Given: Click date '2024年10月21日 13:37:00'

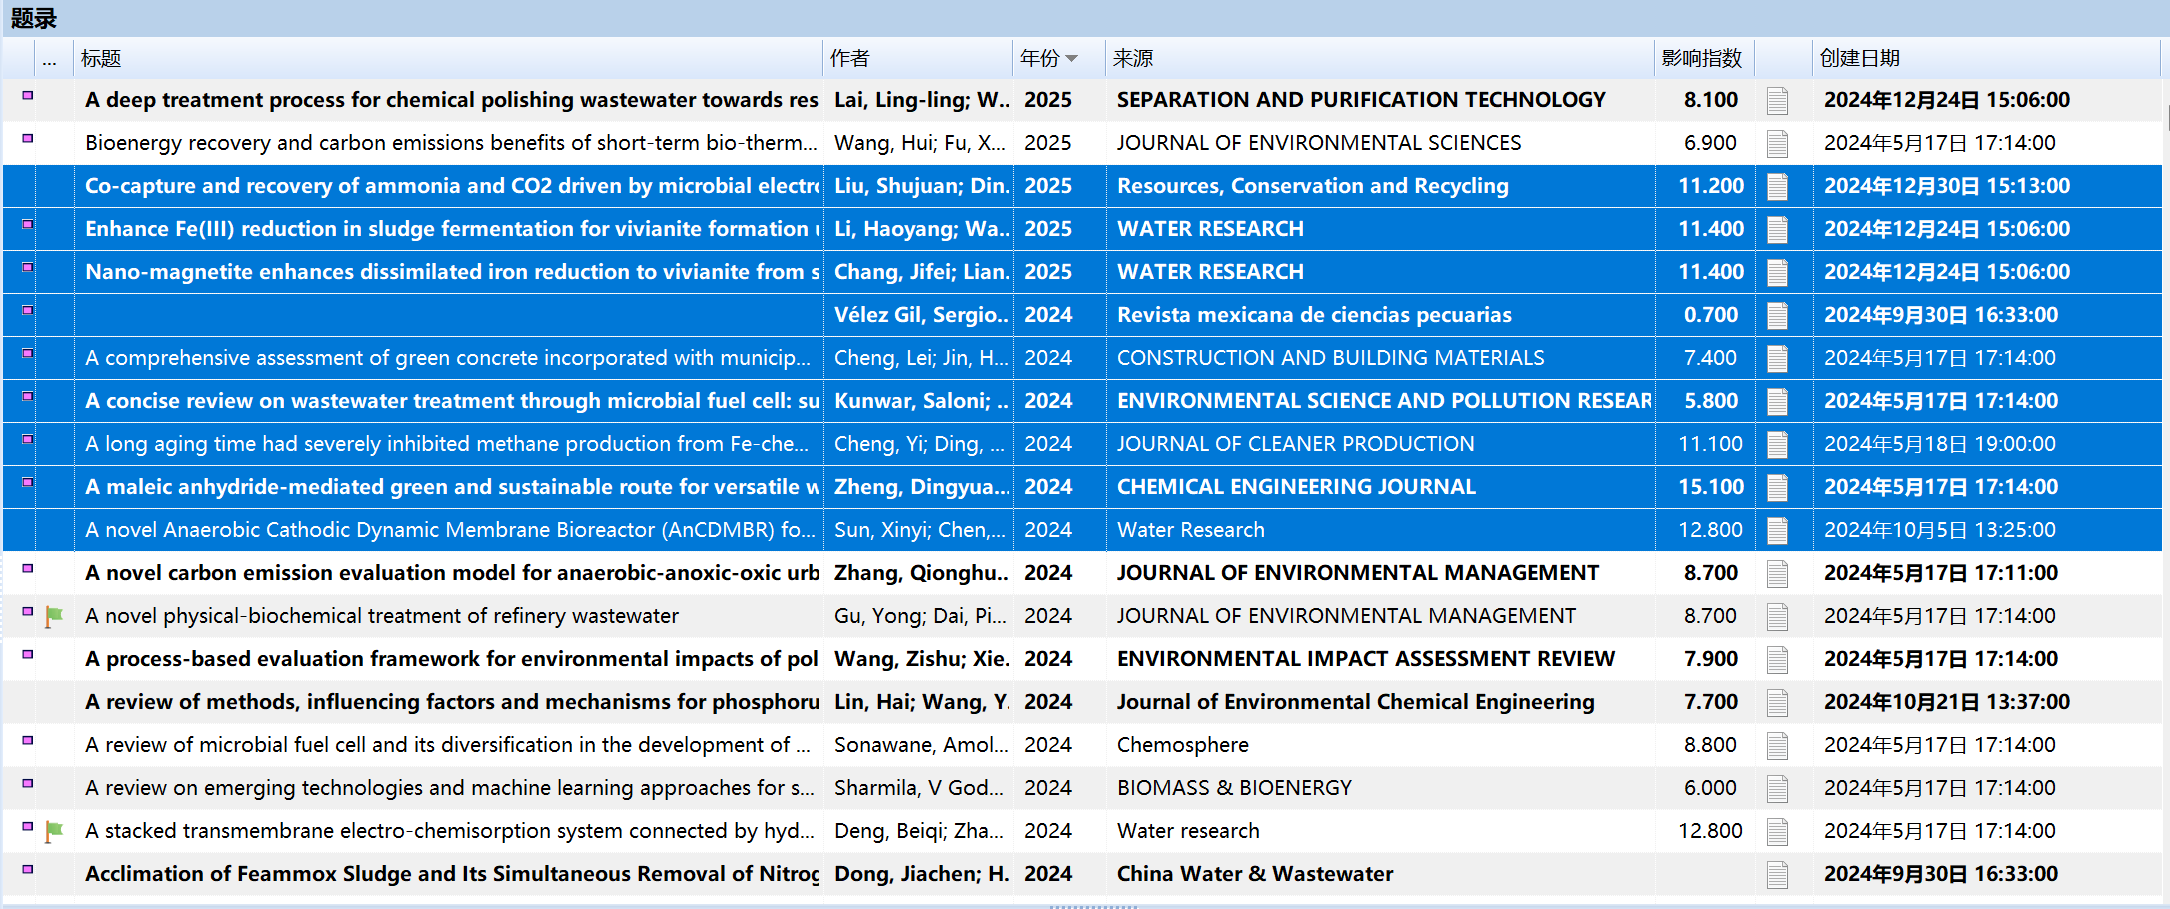Looking at the screenshot, I should [1947, 702].
